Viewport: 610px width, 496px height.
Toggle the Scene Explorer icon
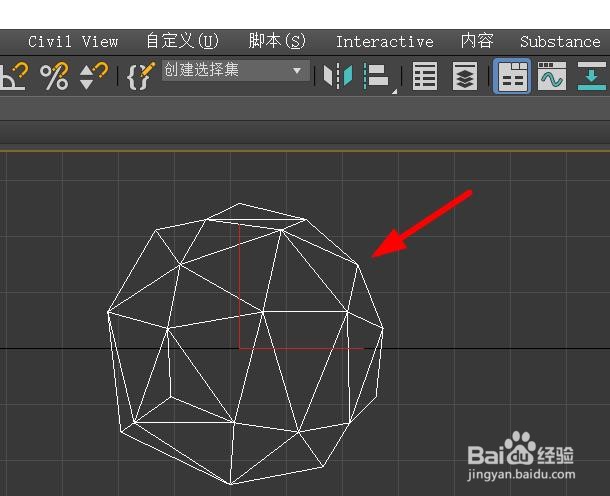pyautogui.click(x=424, y=76)
